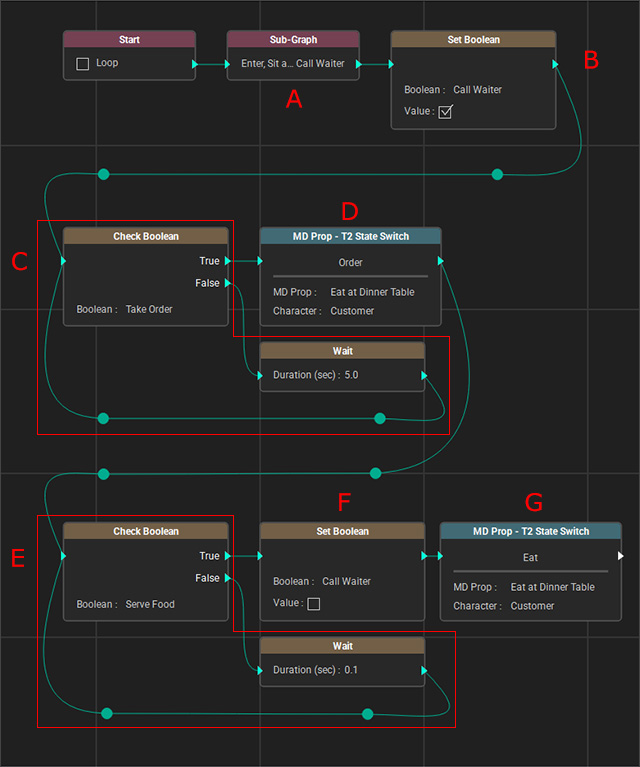The width and height of the screenshot is (640, 767).
Task: Click the 5.0 Wait node input port
Action: click(260, 375)
